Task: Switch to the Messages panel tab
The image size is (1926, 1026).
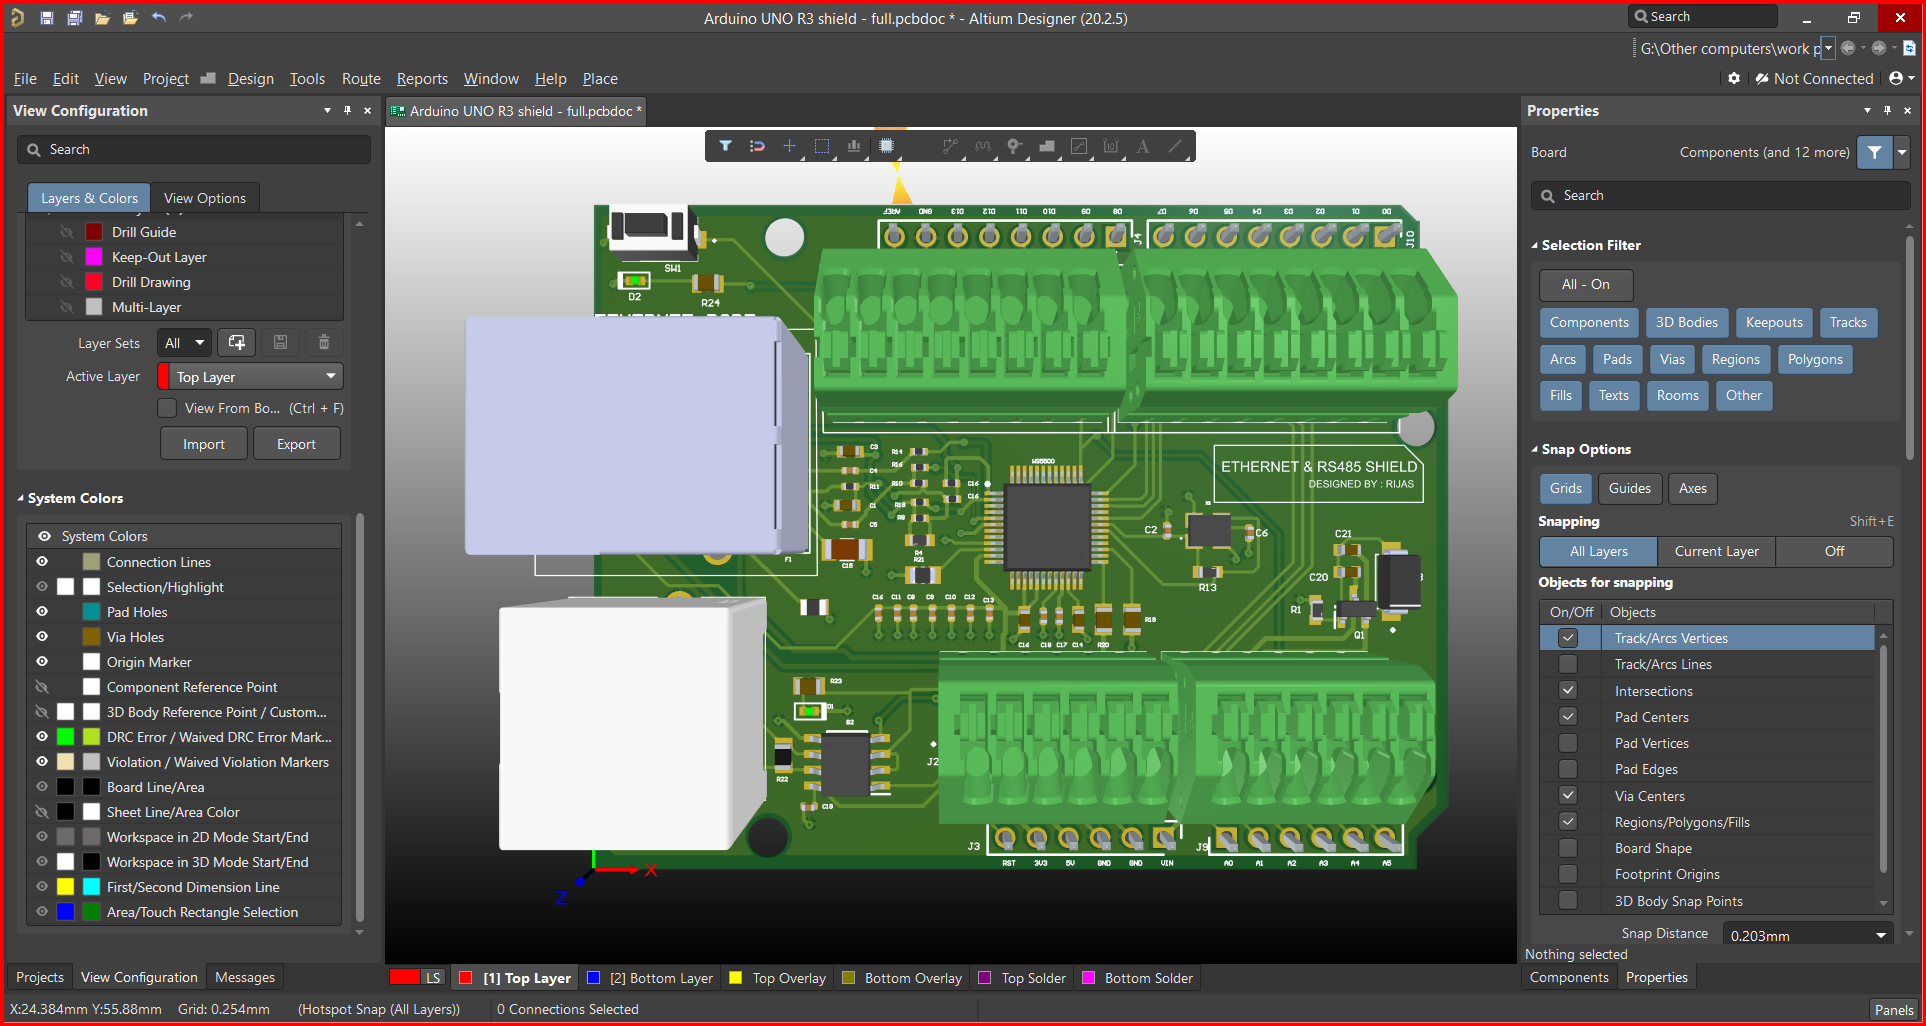Action: tap(245, 977)
